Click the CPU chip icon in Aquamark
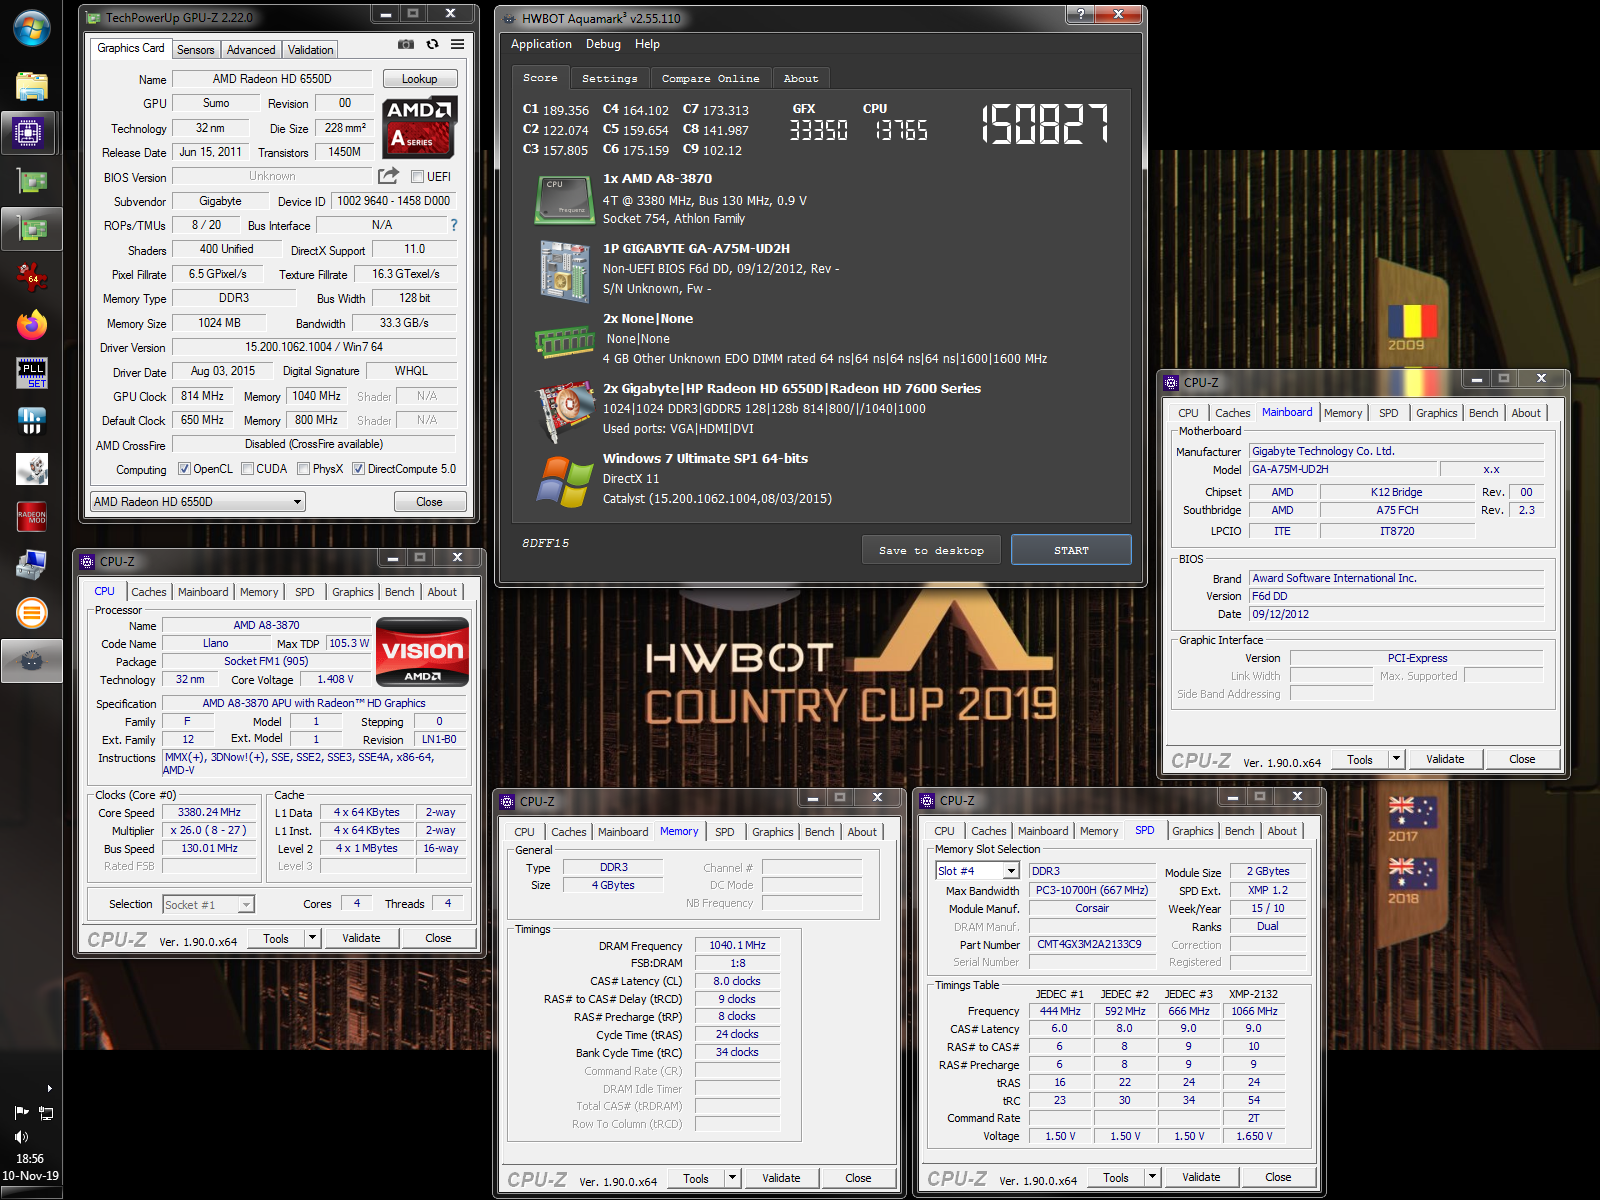 (x=565, y=199)
